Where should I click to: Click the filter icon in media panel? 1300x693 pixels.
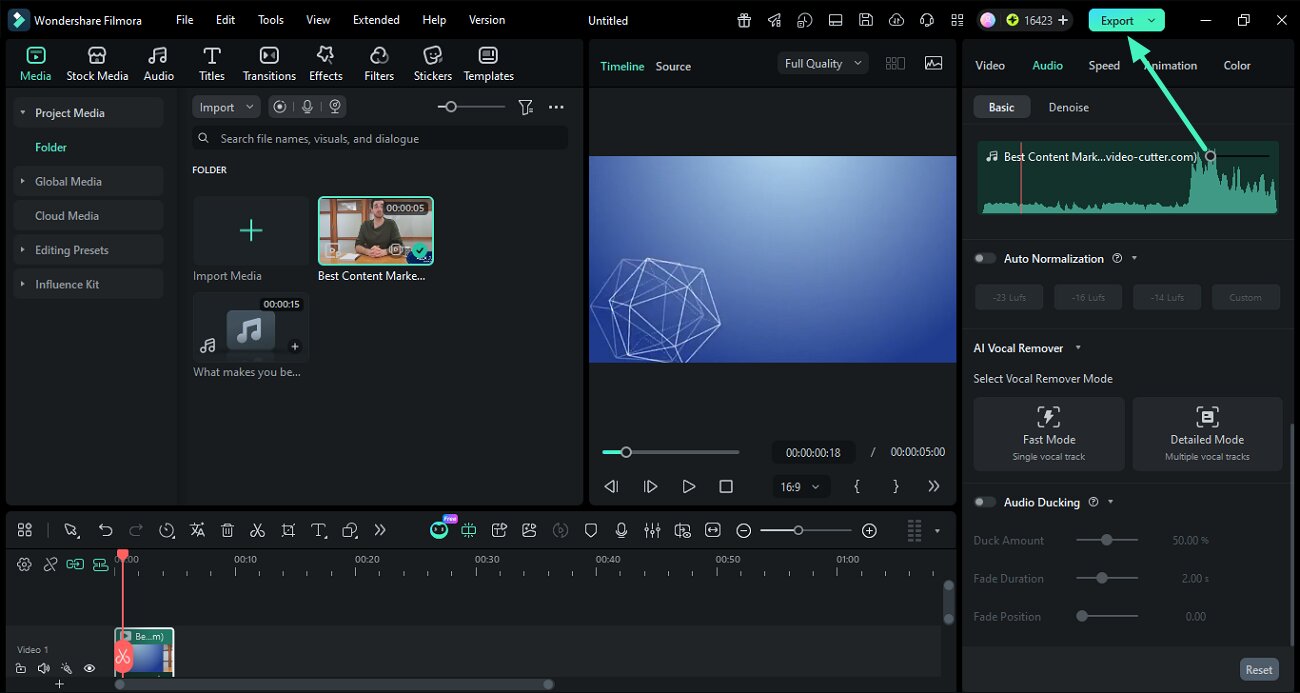526,107
